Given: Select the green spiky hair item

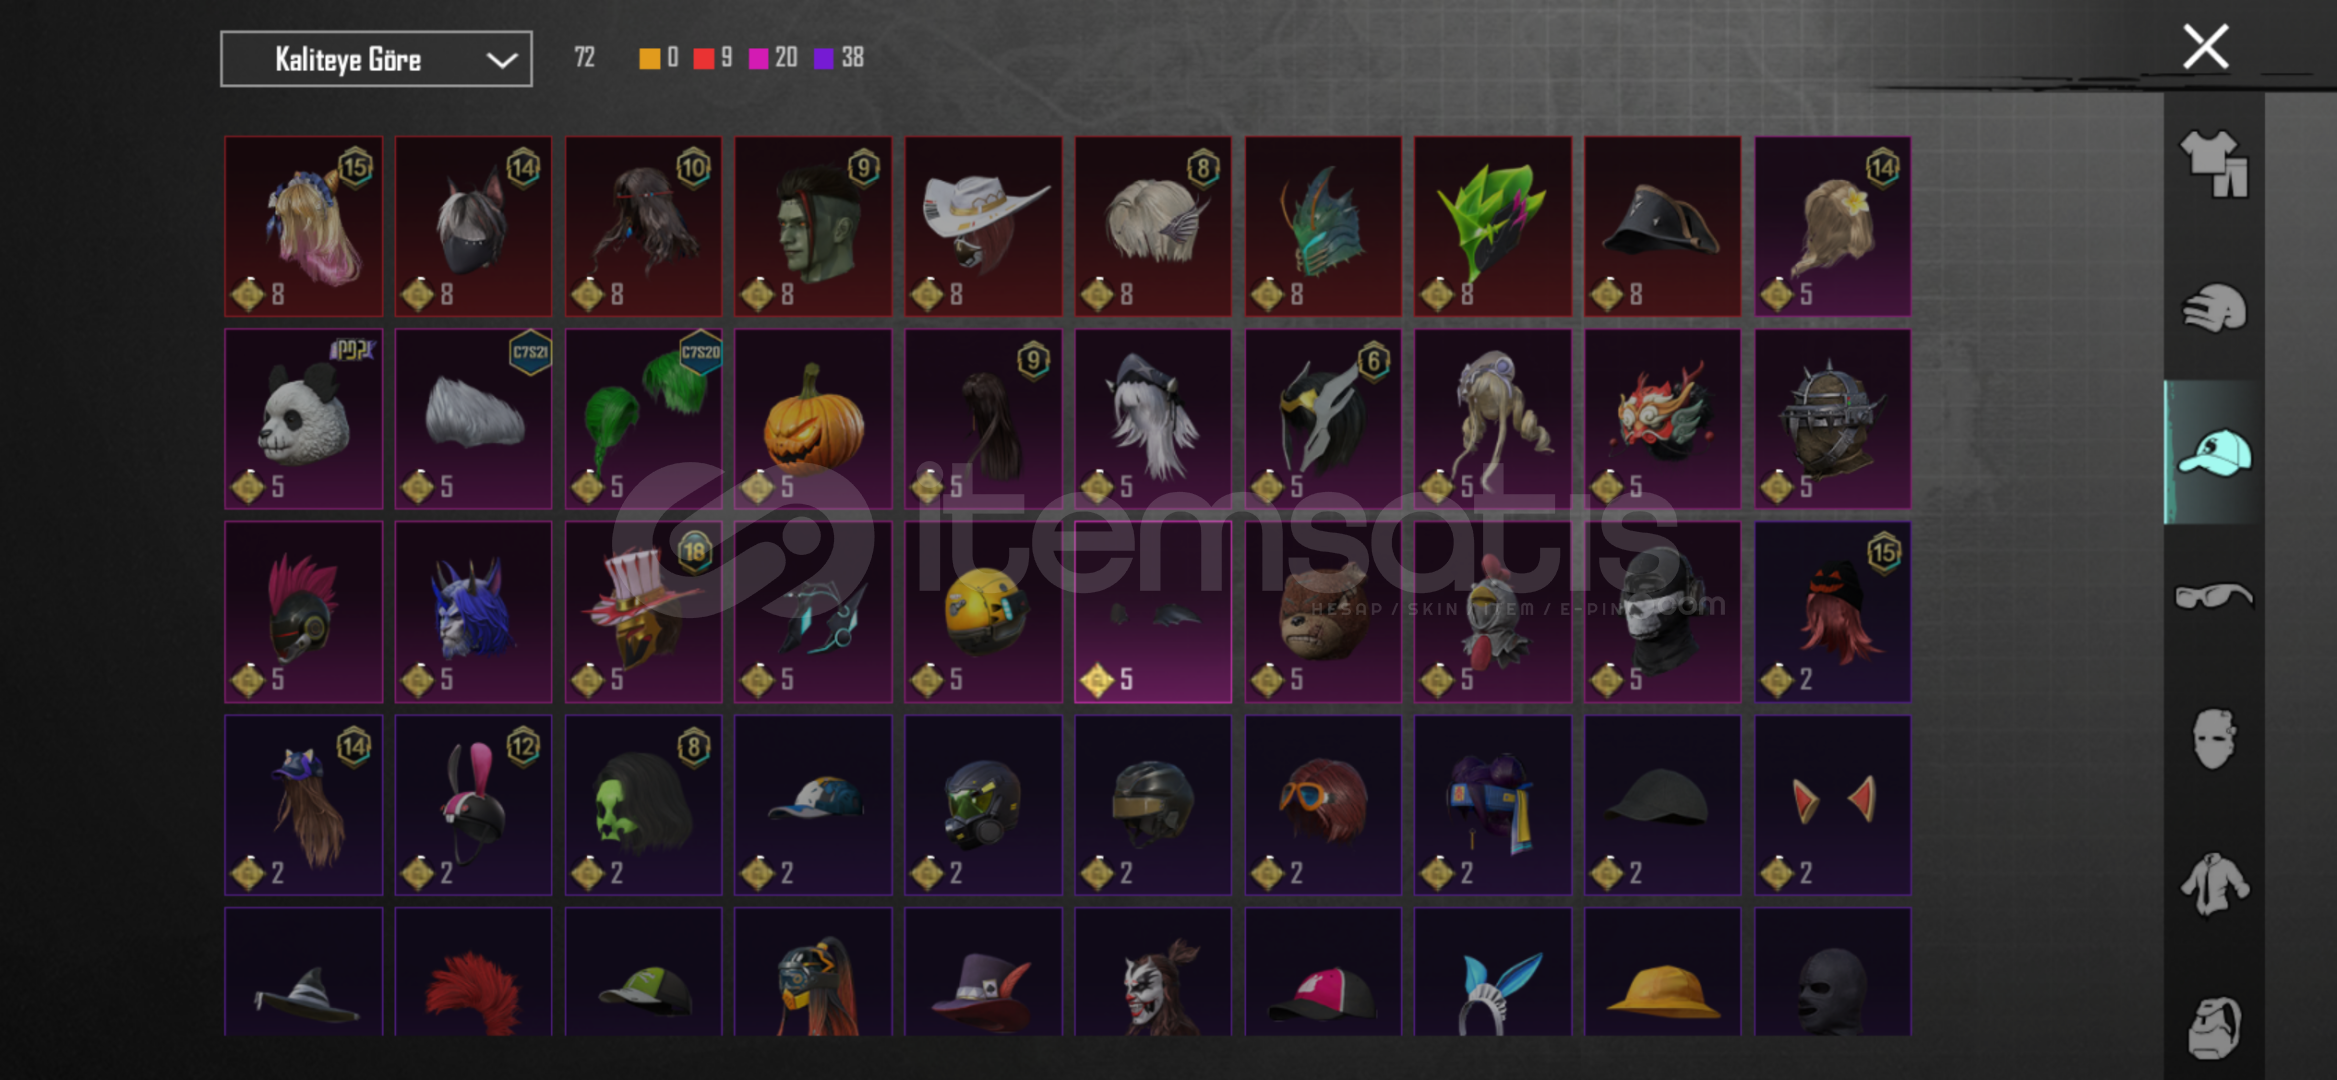Looking at the screenshot, I should [1492, 226].
